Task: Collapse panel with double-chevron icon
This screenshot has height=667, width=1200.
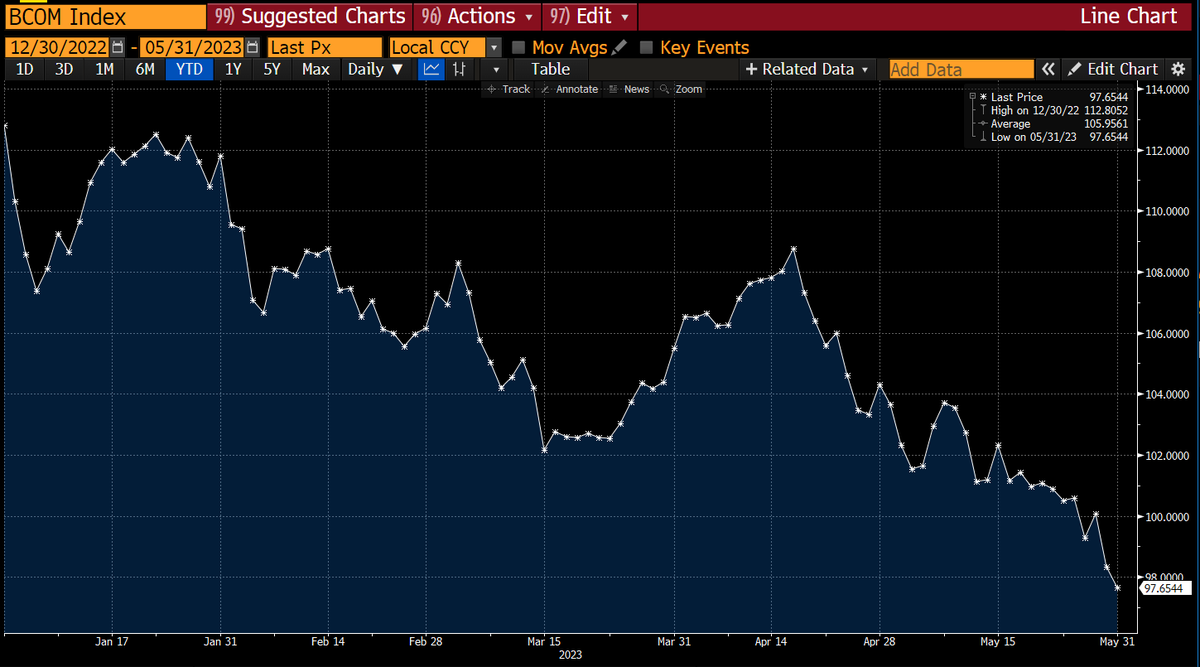Action: [x=1048, y=69]
